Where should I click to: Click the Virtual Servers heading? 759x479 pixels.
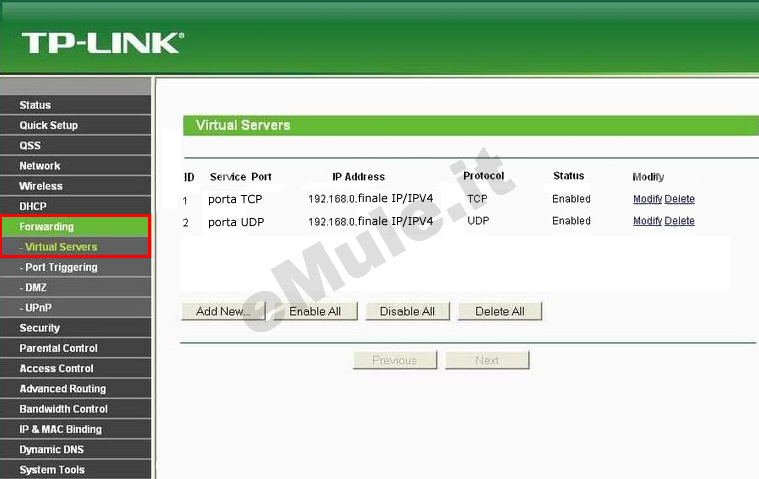pyautogui.click(x=243, y=125)
